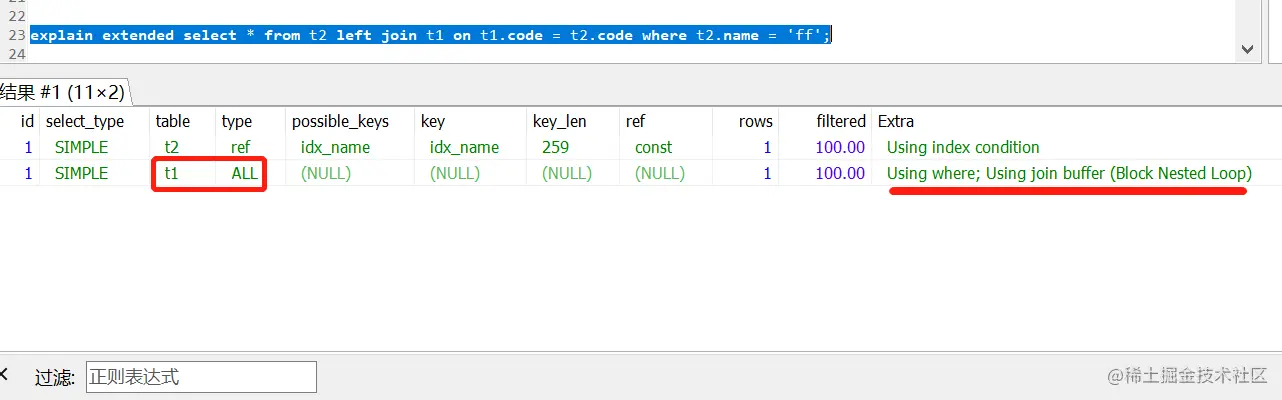Viewport: 1282px width, 400px height.
Task: Select the const cell in ref column
Action: click(x=653, y=147)
